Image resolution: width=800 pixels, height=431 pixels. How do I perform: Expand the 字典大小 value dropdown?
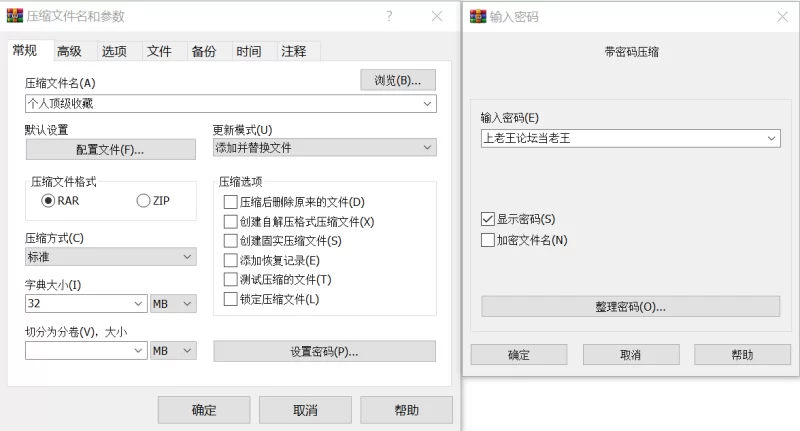coord(139,304)
